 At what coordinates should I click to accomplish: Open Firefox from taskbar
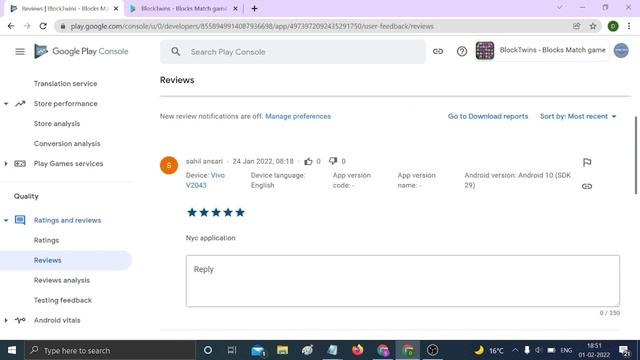tap(358, 350)
